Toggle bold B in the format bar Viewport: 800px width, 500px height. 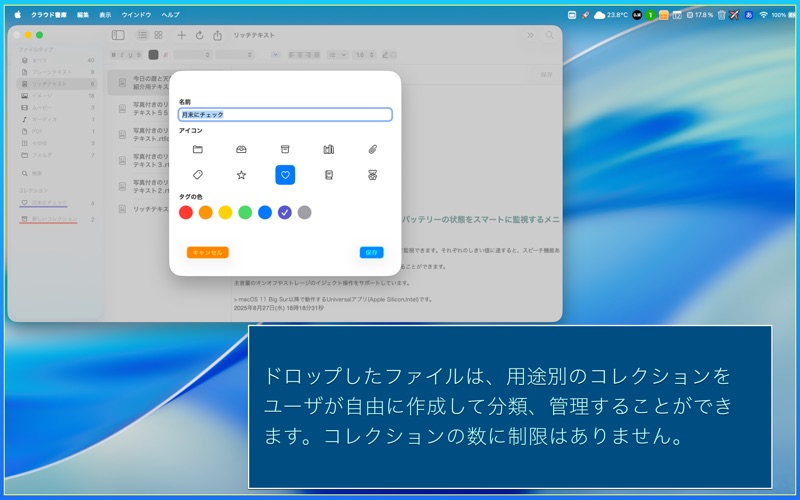click(113, 55)
